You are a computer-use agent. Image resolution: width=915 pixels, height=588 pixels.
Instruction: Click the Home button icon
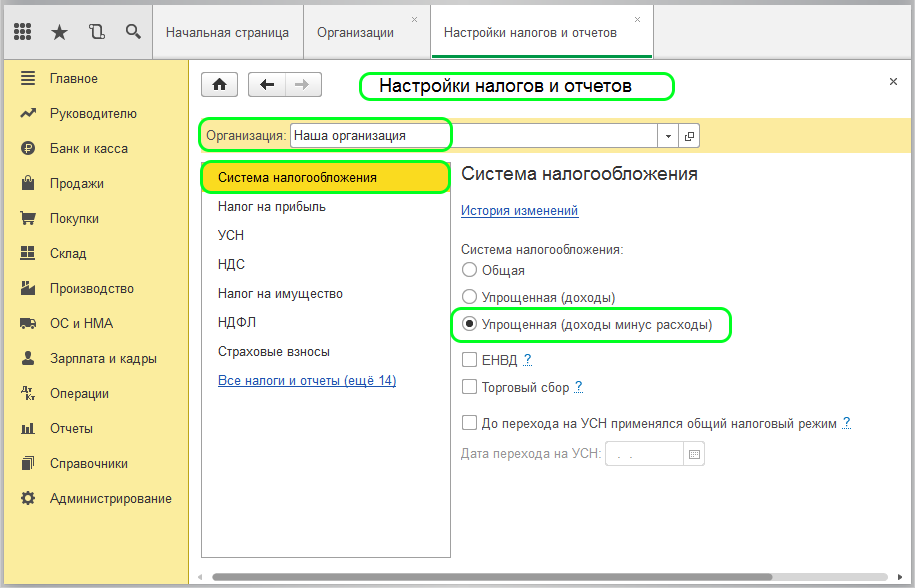coord(219,85)
